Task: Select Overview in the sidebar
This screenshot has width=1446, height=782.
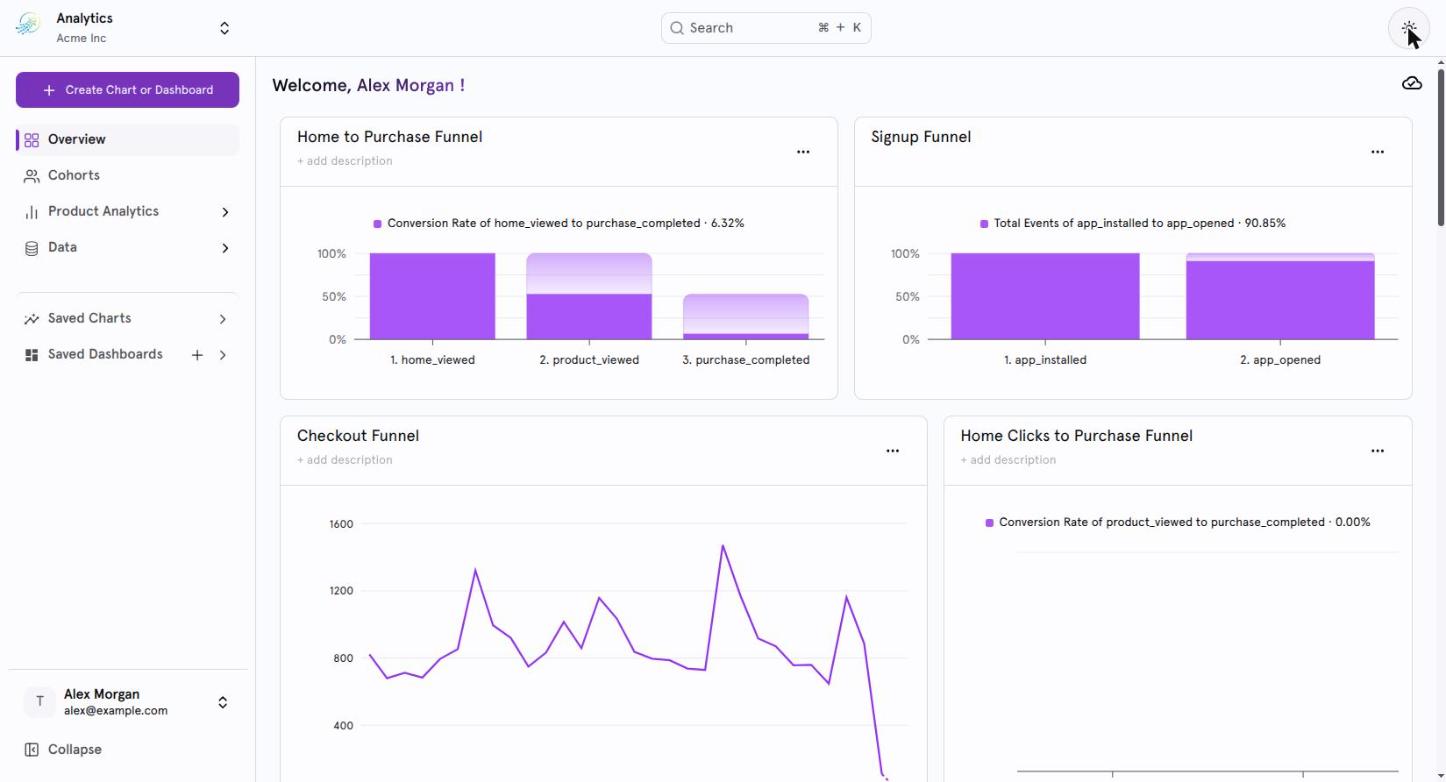Action: pos(127,140)
